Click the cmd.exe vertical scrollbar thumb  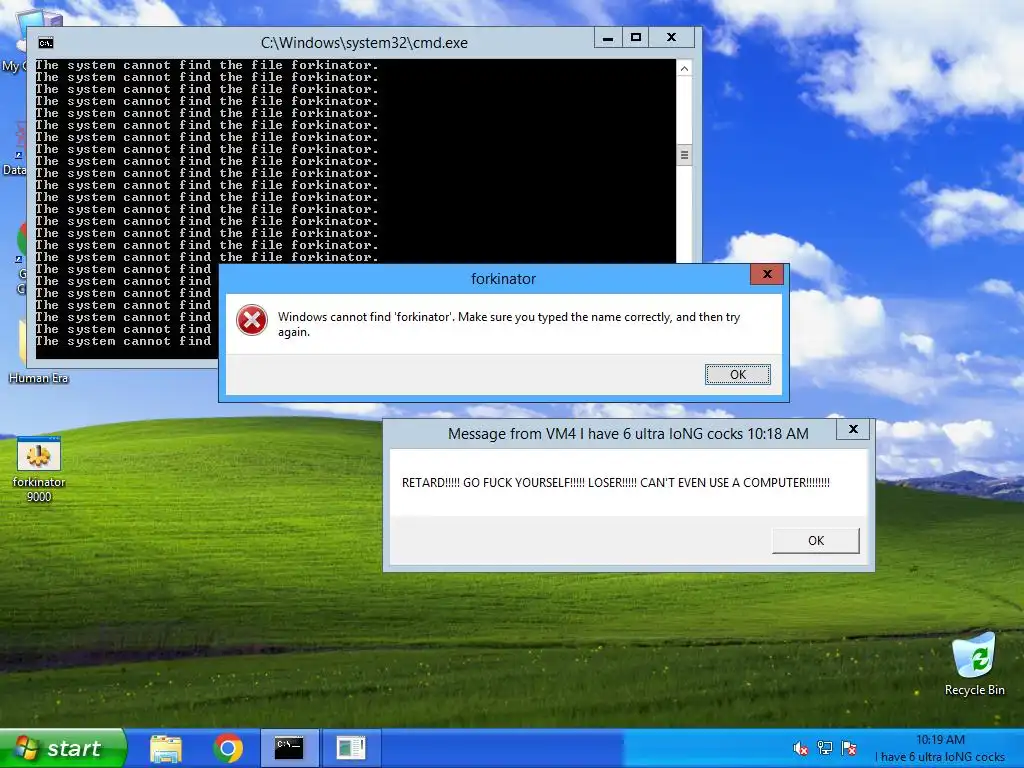tap(684, 155)
